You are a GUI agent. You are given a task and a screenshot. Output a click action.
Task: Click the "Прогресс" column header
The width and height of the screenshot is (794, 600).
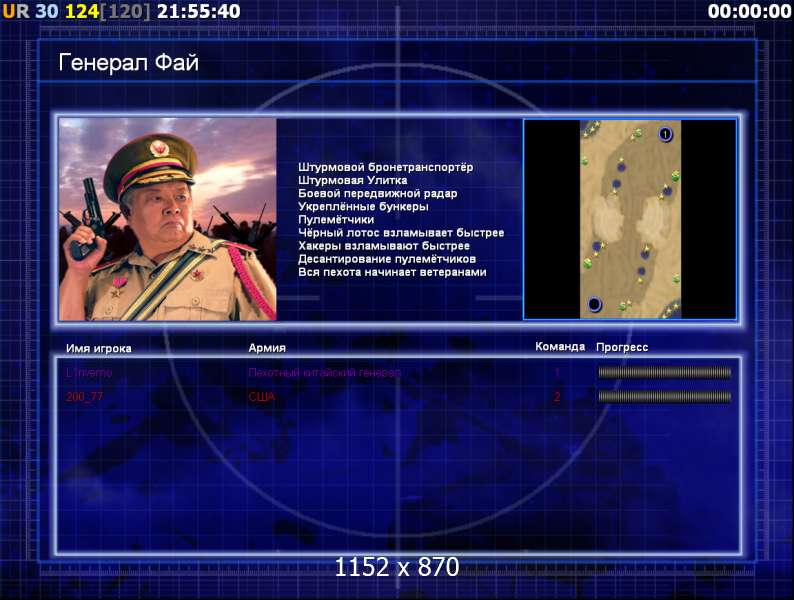coord(622,347)
